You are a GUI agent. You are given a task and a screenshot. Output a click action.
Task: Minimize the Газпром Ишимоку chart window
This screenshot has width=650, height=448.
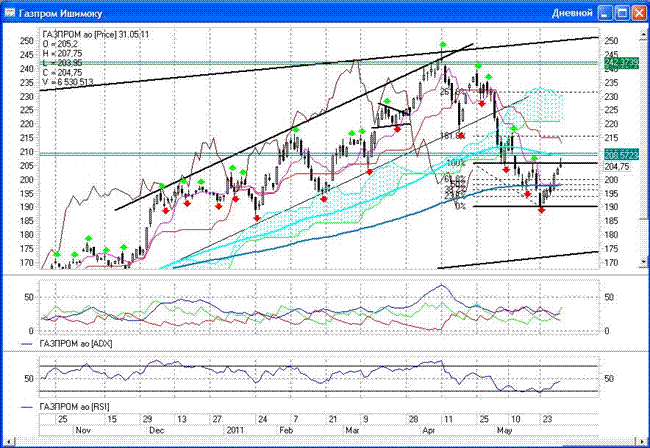point(605,13)
